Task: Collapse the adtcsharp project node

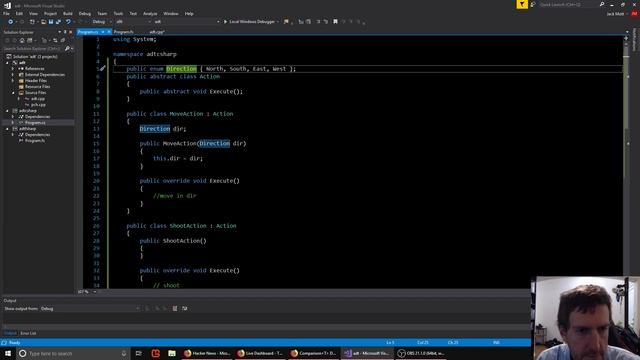Action: pyautogui.click(x=7, y=111)
